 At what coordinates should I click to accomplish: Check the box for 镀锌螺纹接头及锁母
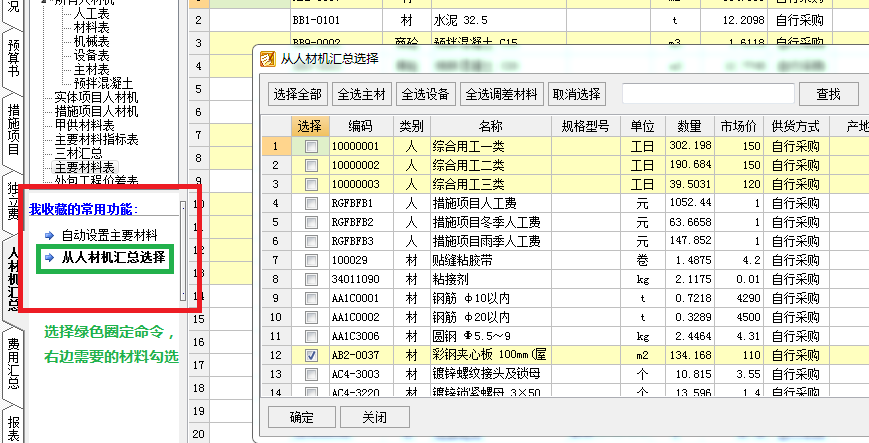coord(311,374)
